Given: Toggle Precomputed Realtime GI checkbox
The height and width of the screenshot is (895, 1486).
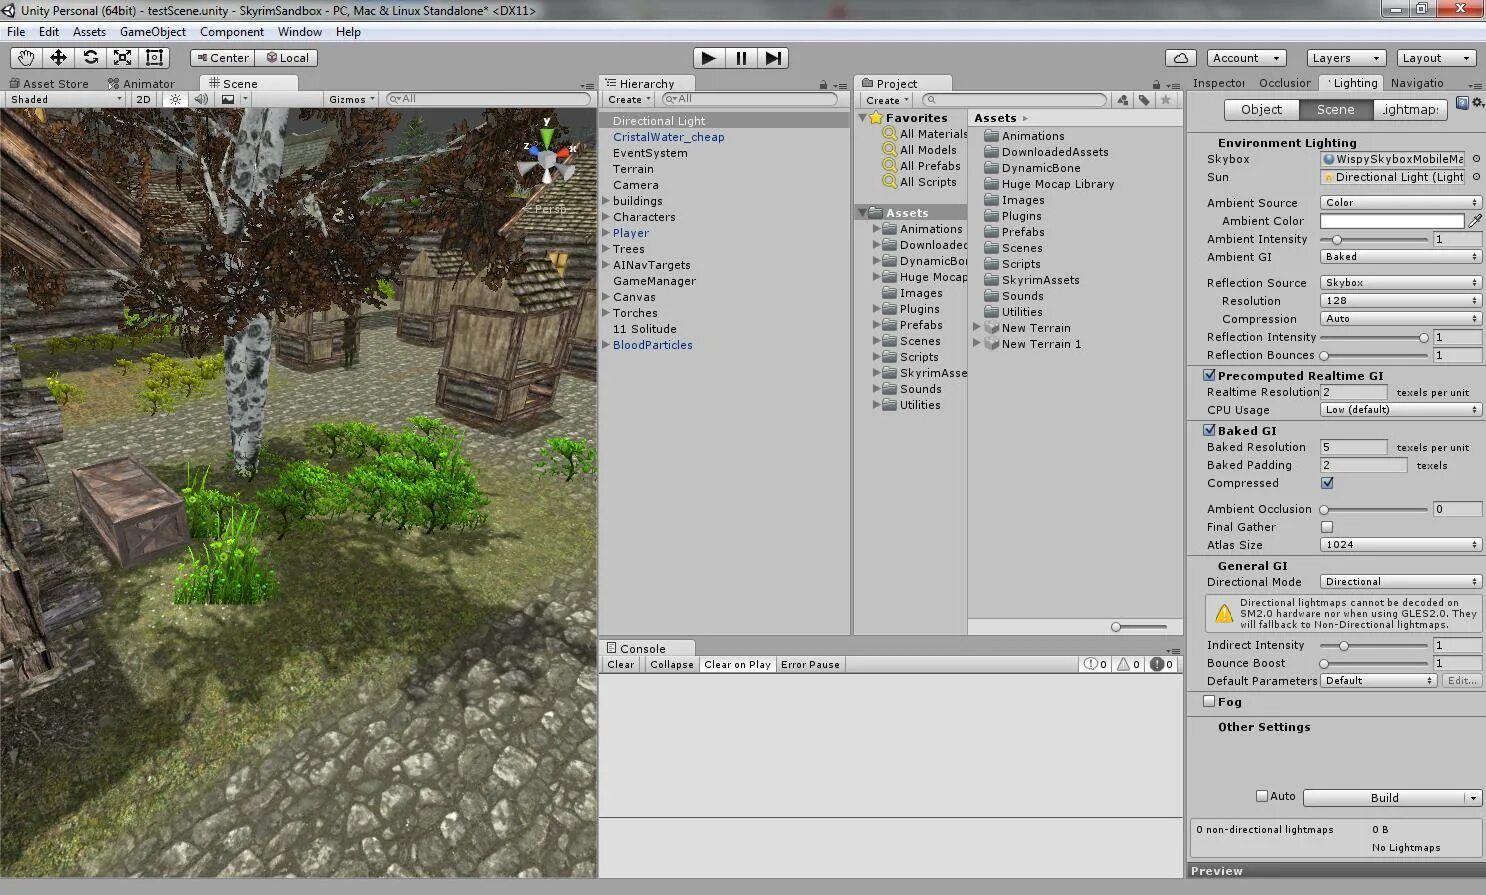Looking at the screenshot, I should pyautogui.click(x=1209, y=376).
